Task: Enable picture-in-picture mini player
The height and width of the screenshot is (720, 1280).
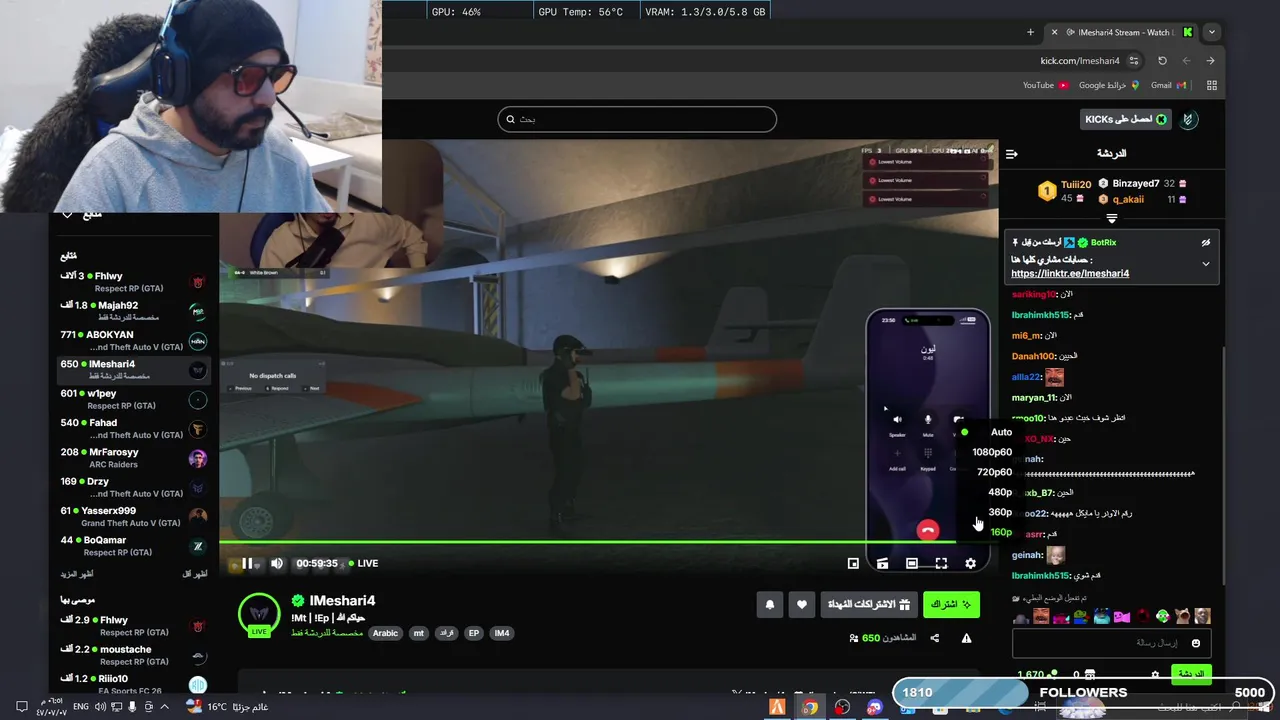Action: click(853, 563)
